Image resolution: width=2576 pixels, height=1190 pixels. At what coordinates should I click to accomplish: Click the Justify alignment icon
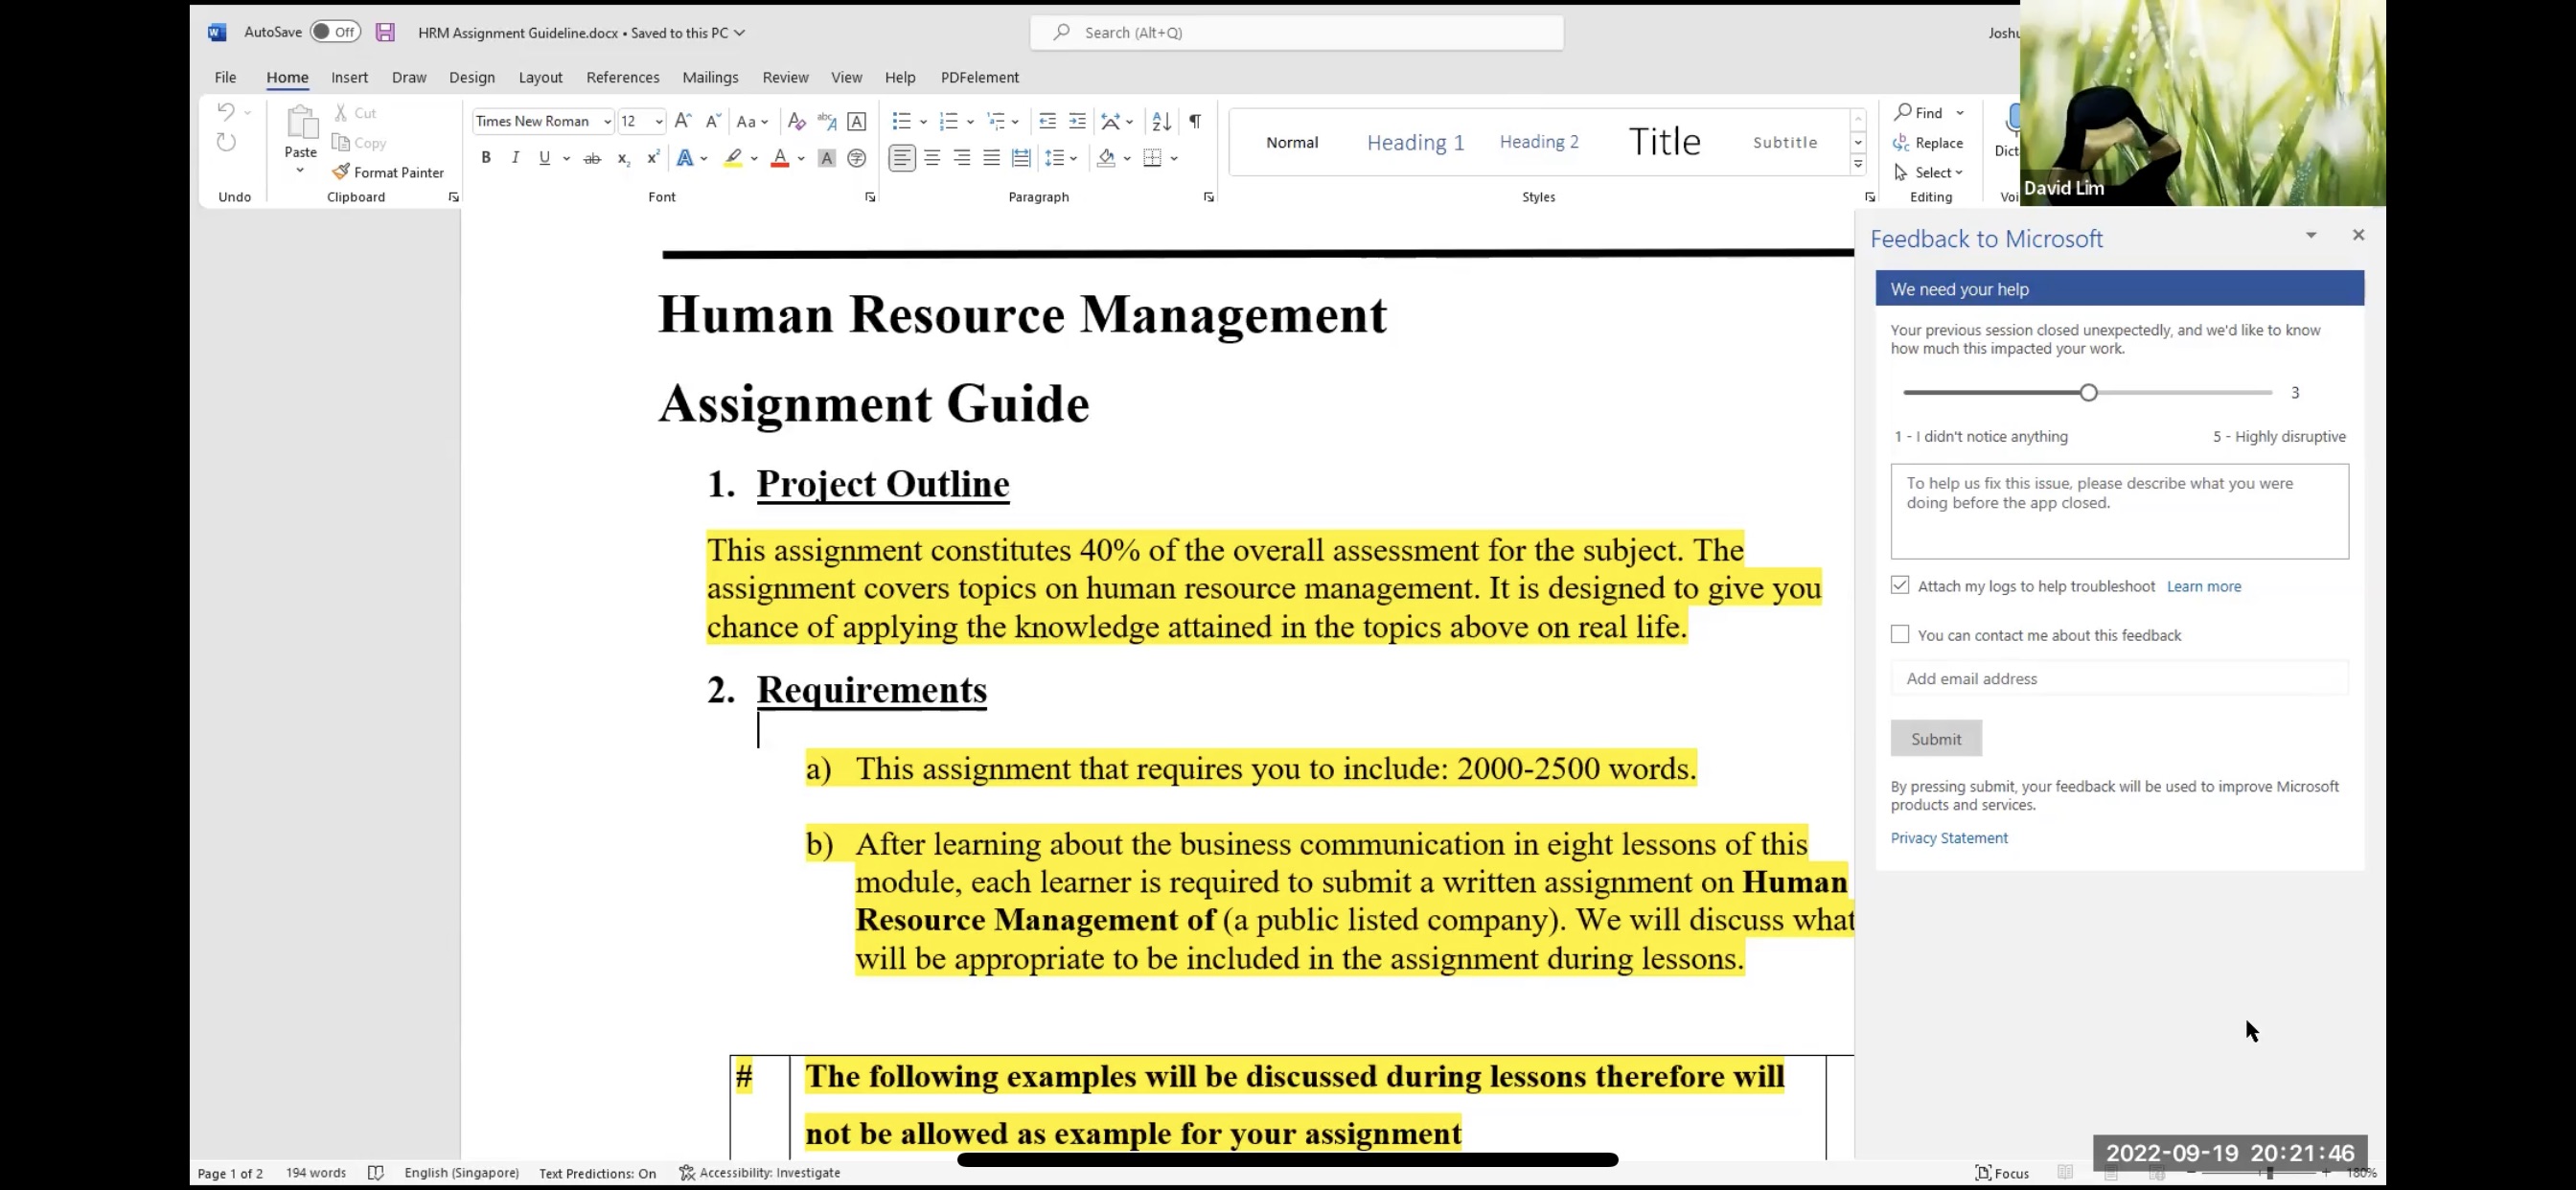click(991, 158)
